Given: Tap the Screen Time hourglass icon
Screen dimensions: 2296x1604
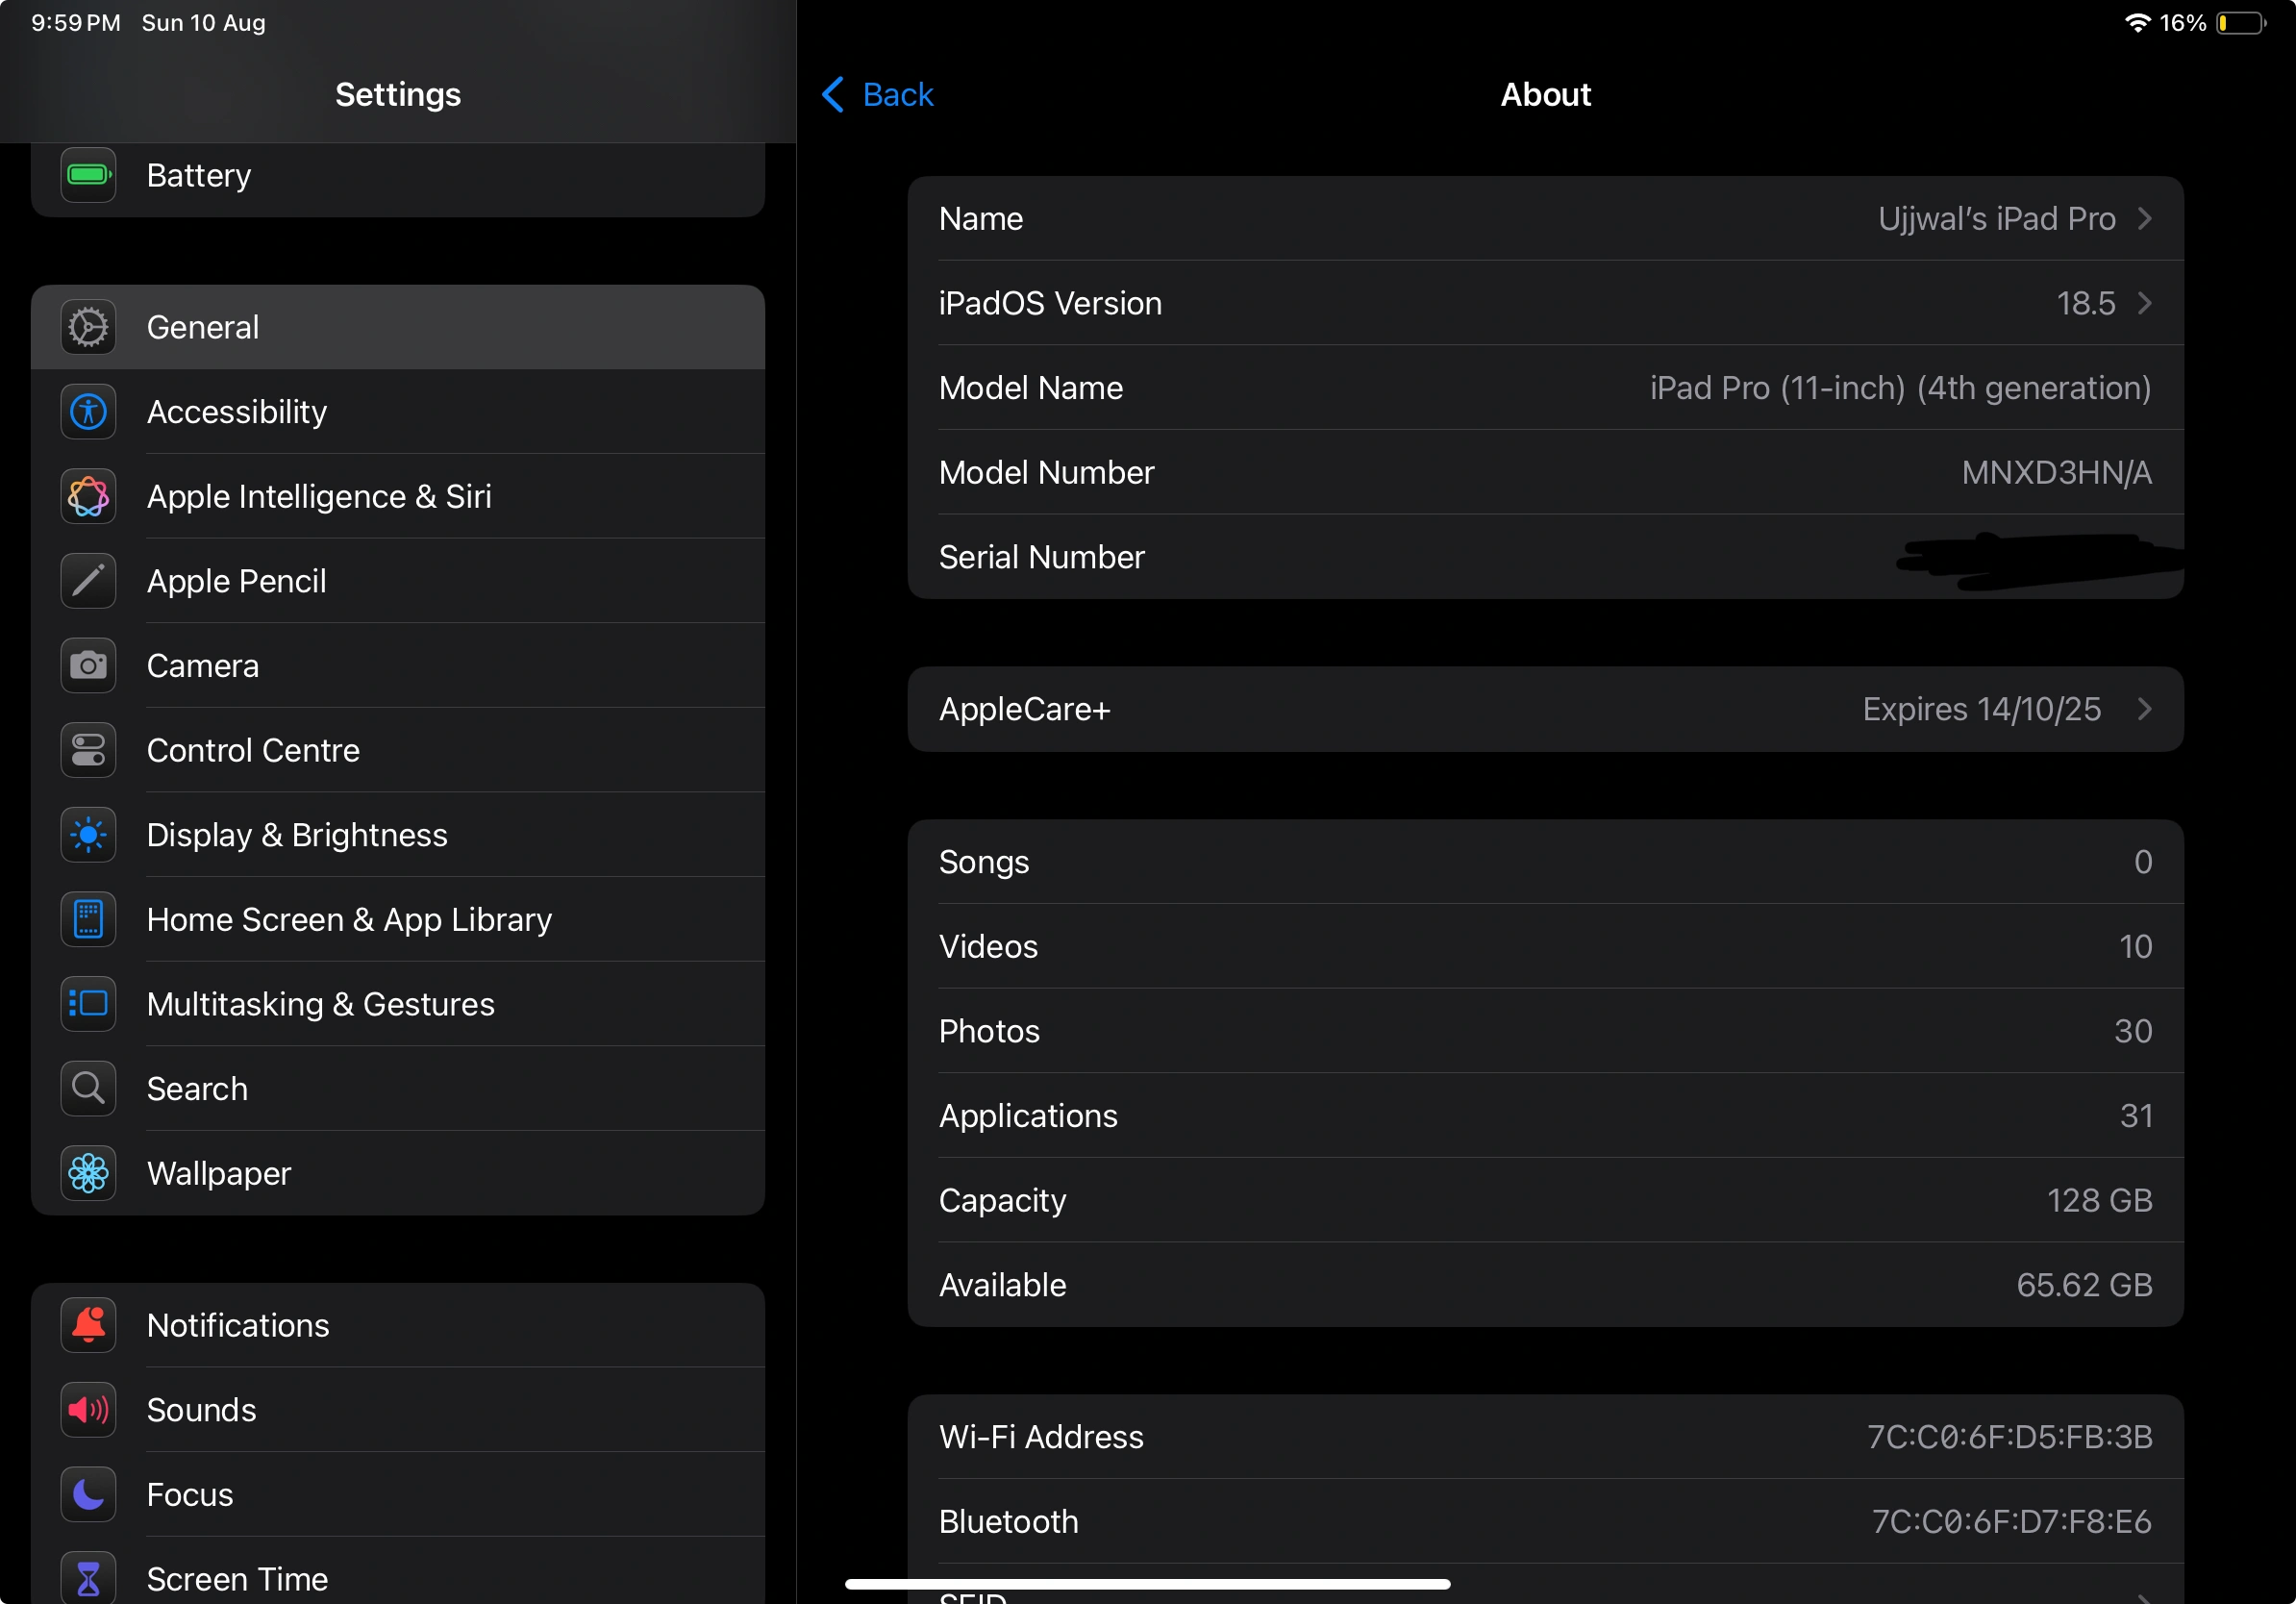Looking at the screenshot, I should 88,1578.
